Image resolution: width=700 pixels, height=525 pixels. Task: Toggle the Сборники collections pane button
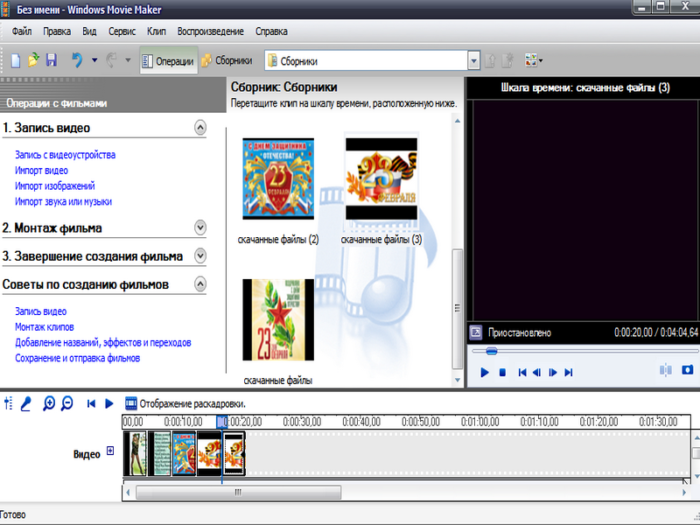pos(227,61)
